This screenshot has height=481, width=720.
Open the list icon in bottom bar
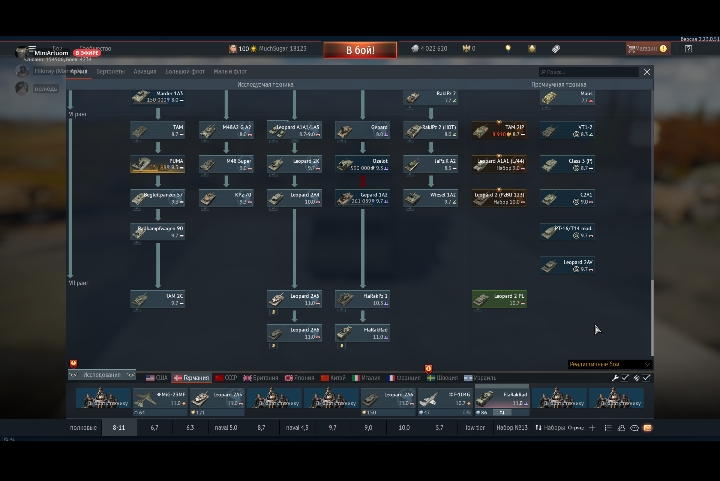click(x=608, y=428)
